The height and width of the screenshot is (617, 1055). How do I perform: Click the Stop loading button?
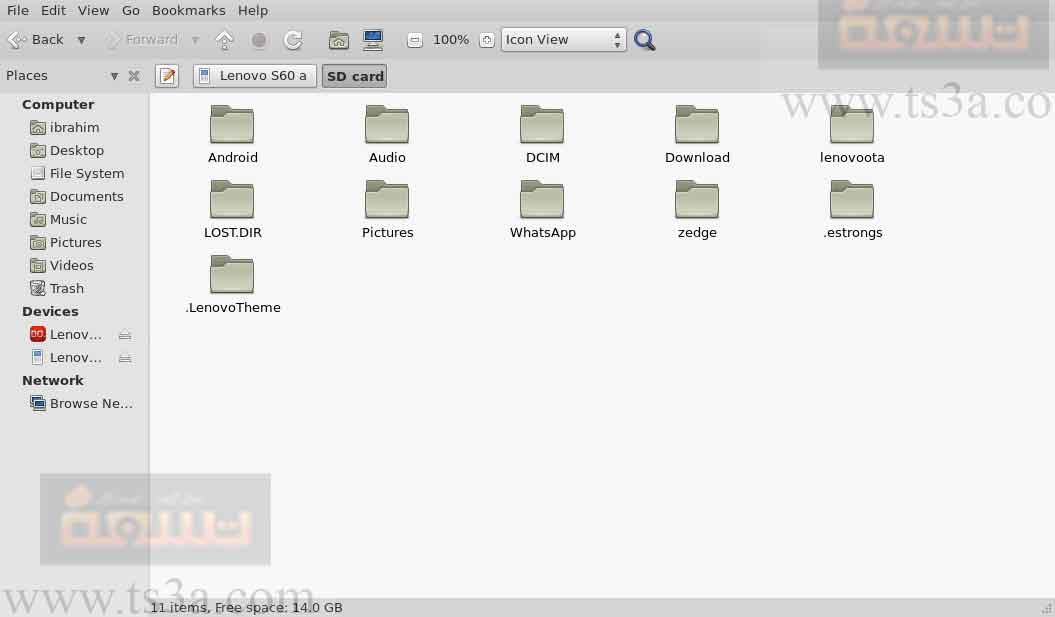(x=258, y=40)
